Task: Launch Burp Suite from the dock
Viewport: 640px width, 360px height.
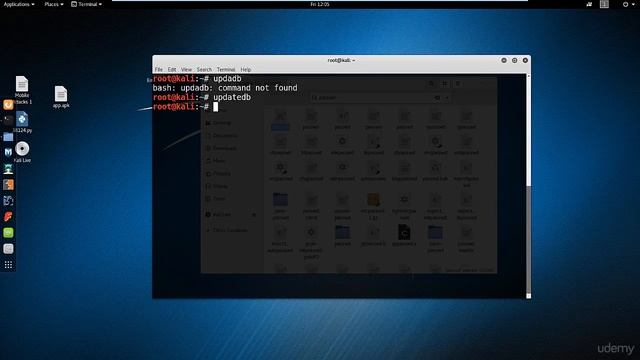Action: (x=8, y=184)
